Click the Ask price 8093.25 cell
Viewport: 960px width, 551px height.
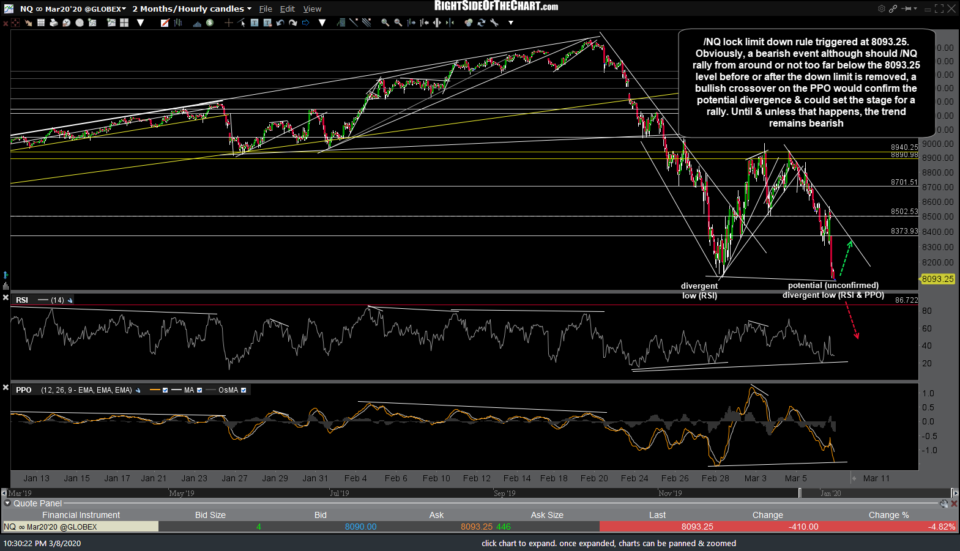point(476,527)
